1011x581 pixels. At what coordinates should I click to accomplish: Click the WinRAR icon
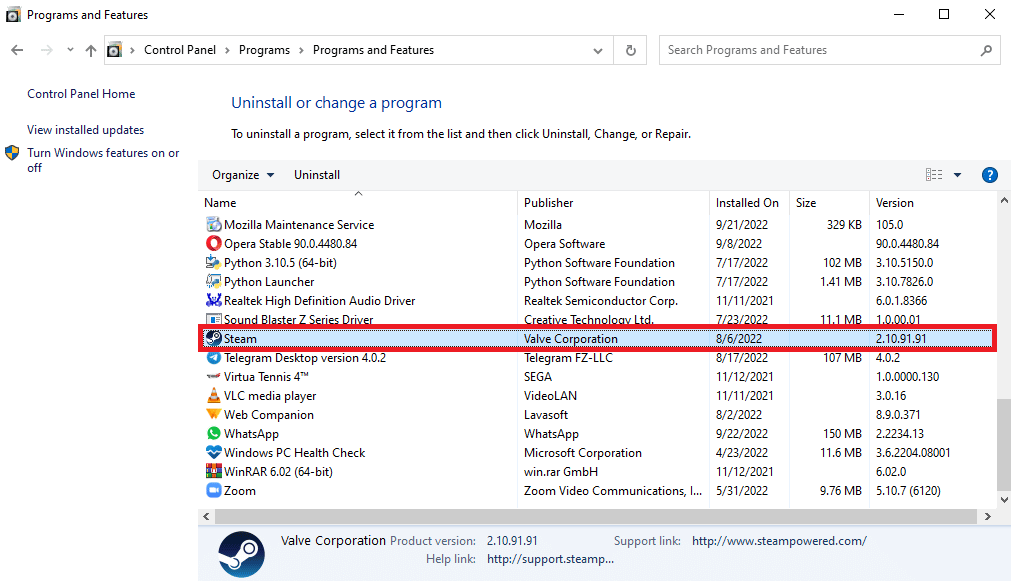213,471
